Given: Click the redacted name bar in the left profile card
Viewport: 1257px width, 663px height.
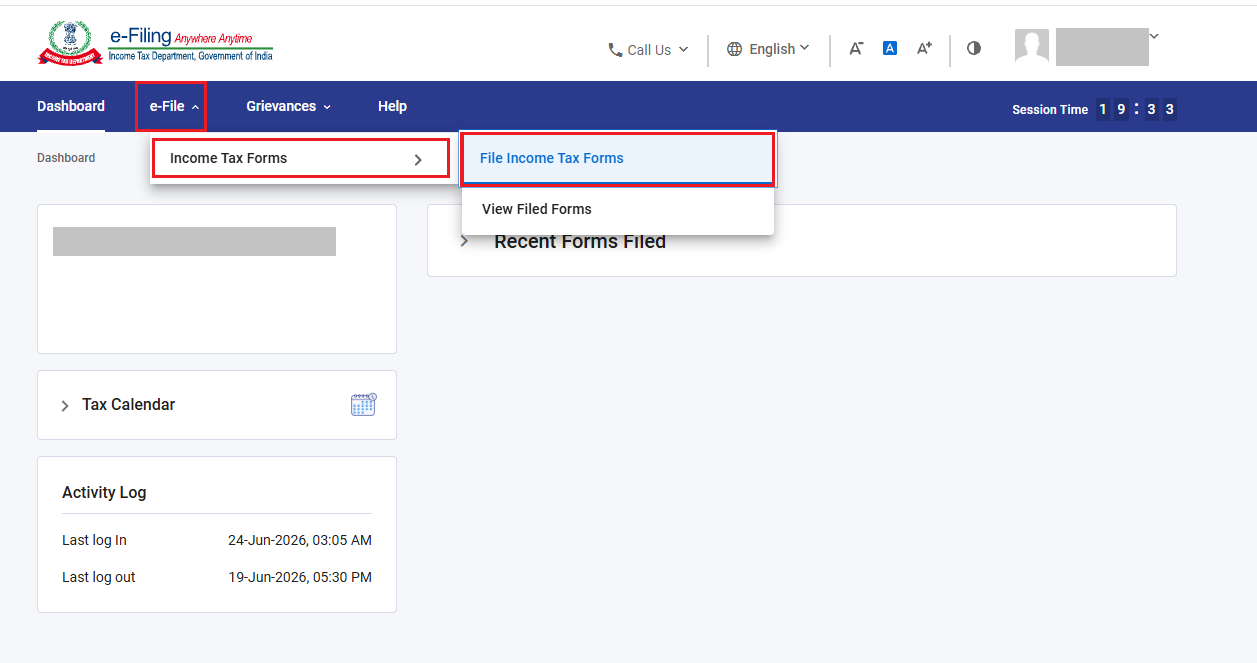Looking at the screenshot, I should [x=194, y=241].
